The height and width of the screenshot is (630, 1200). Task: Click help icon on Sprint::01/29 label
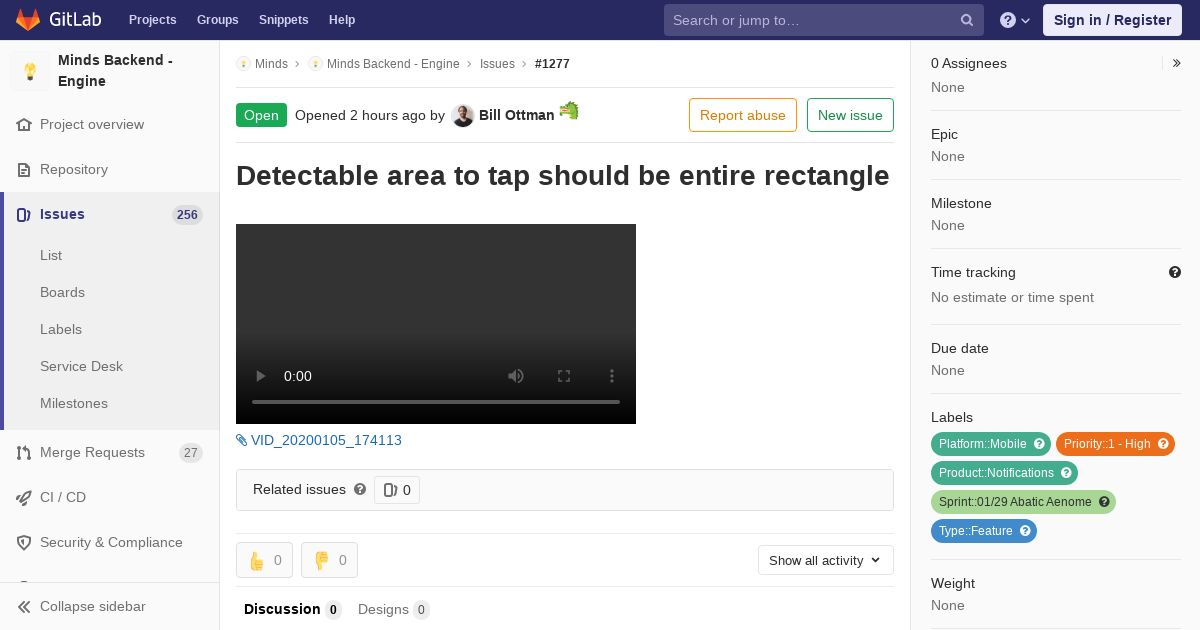tap(1104, 502)
